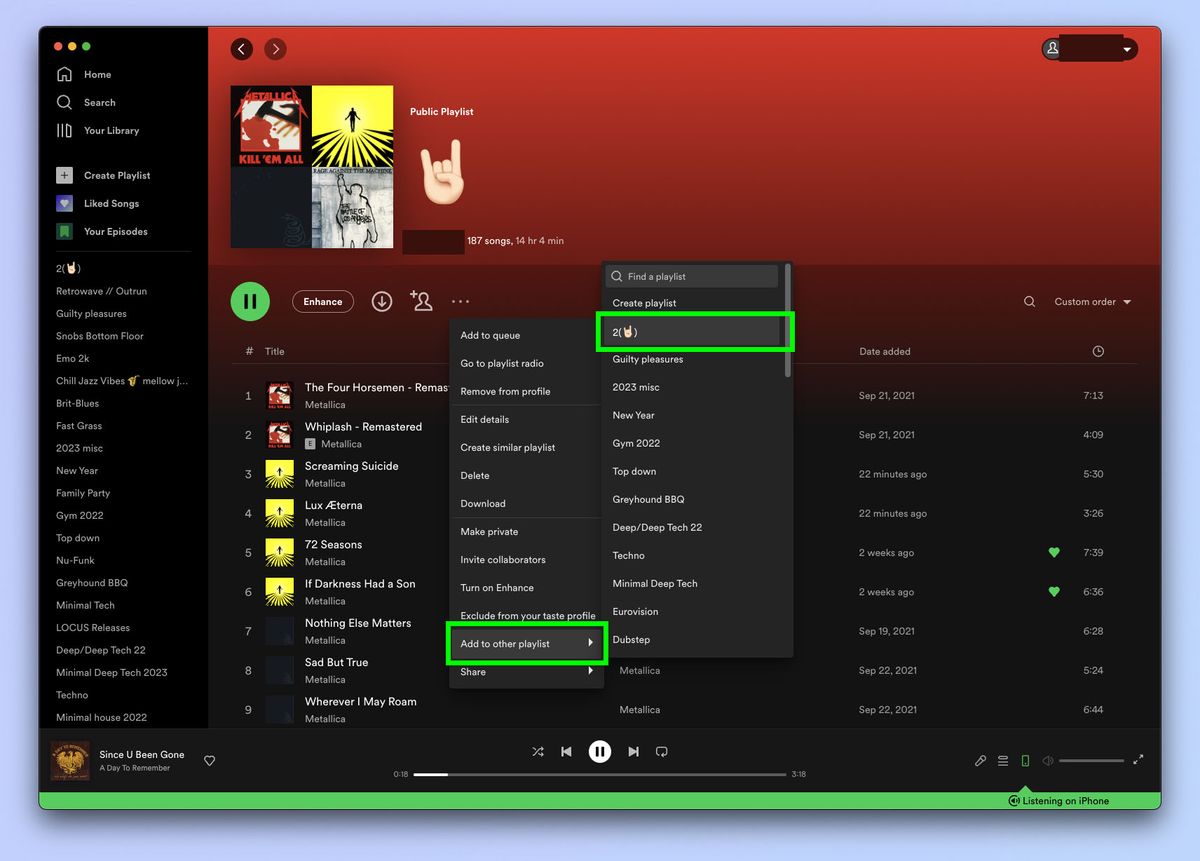Search within the playlist using the magnifier
This screenshot has height=861, width=1200.
click(x=1029, y=301)
